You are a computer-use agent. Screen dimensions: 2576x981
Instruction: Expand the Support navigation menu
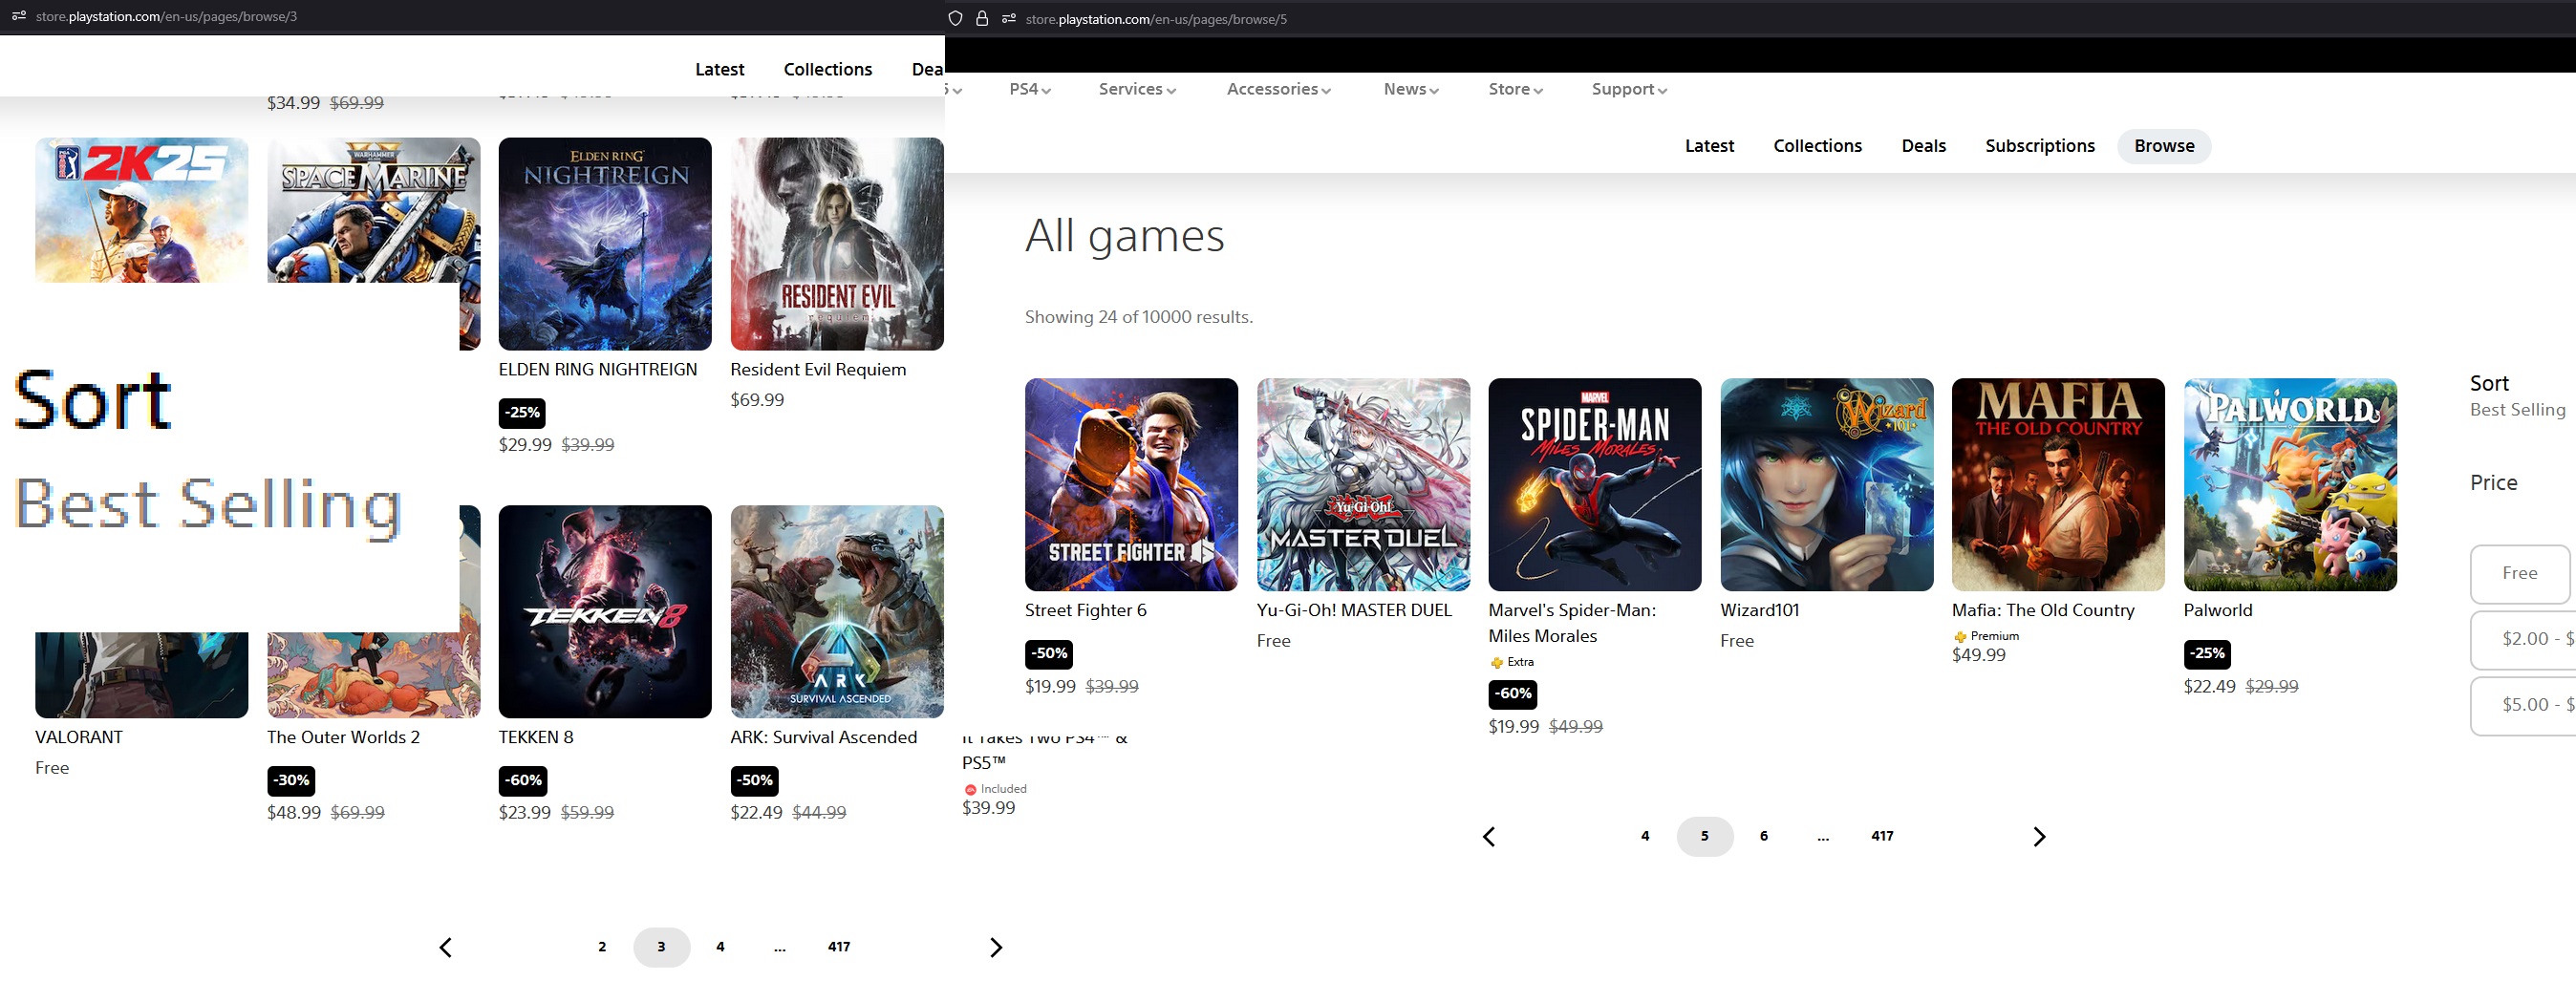[x=1629, y=89]
